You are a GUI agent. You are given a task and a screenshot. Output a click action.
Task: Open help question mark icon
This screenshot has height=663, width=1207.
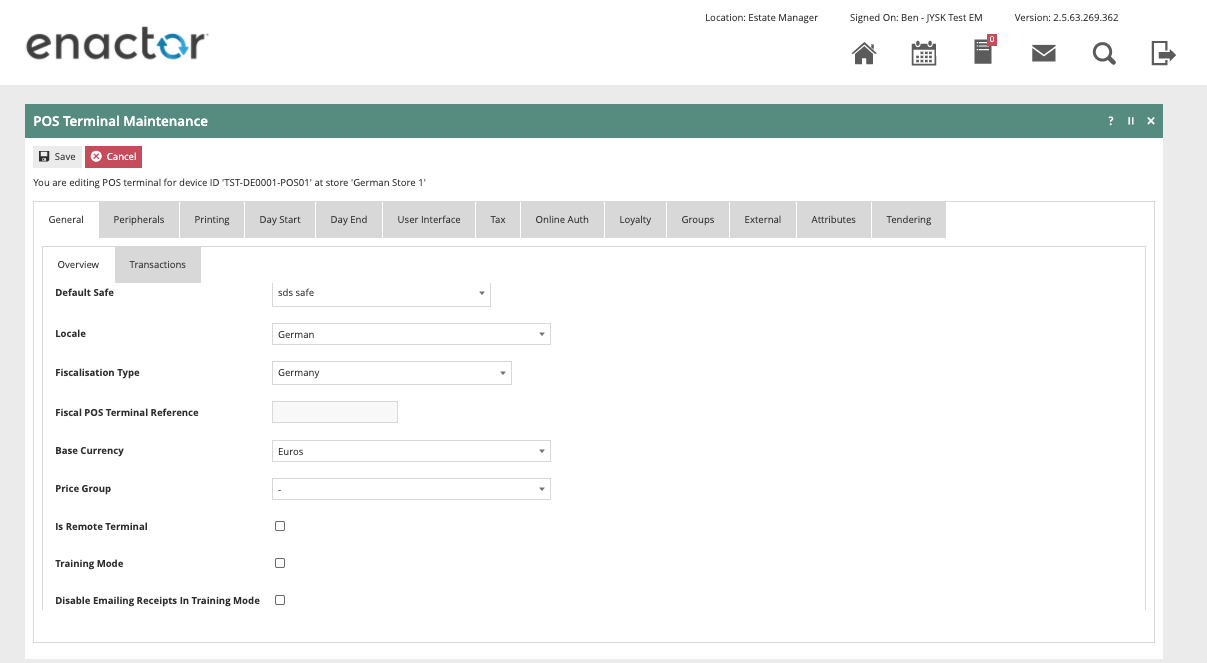[x=1110, y=121]
